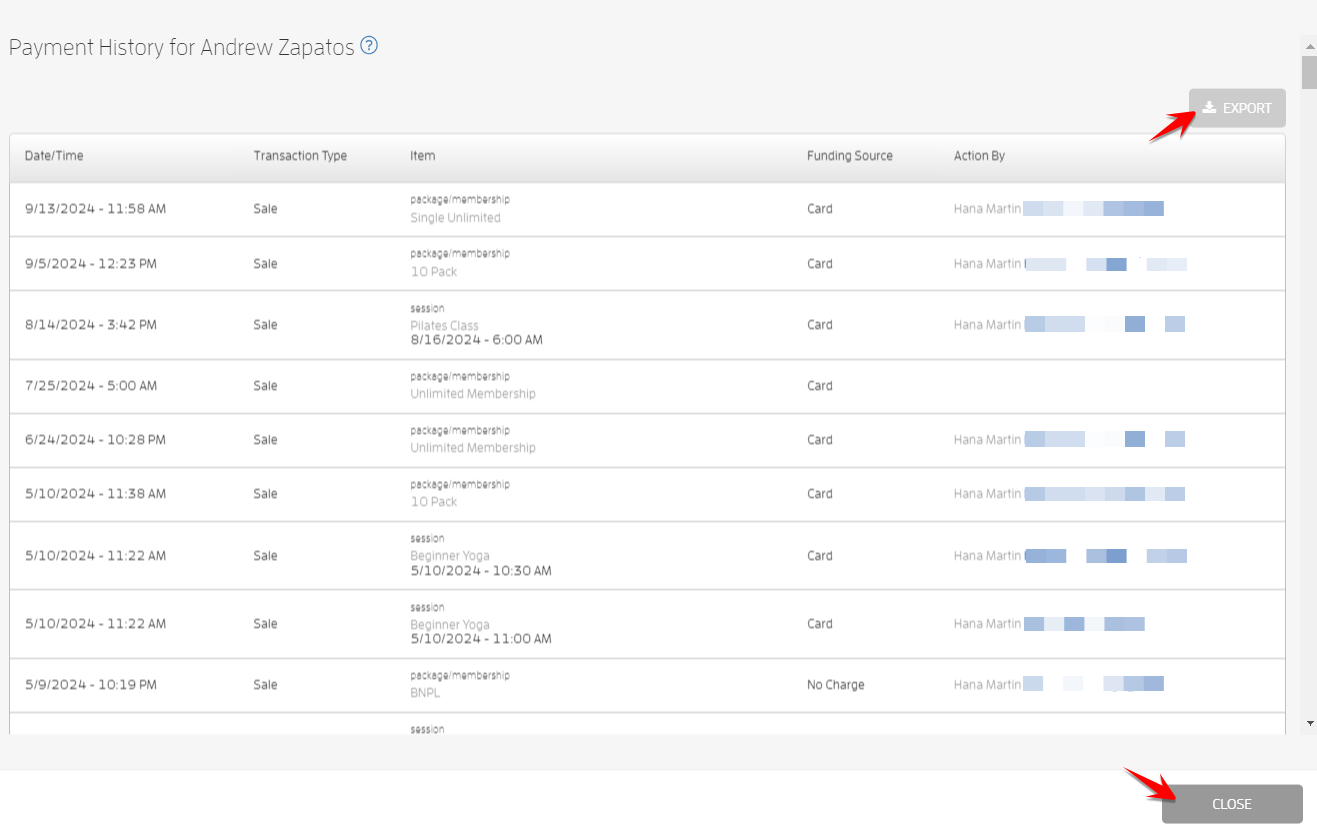Click Sale transaction type in 8/14/2024 row
The width and height of the screenshot is (1317, 836).
click(265, 325)
